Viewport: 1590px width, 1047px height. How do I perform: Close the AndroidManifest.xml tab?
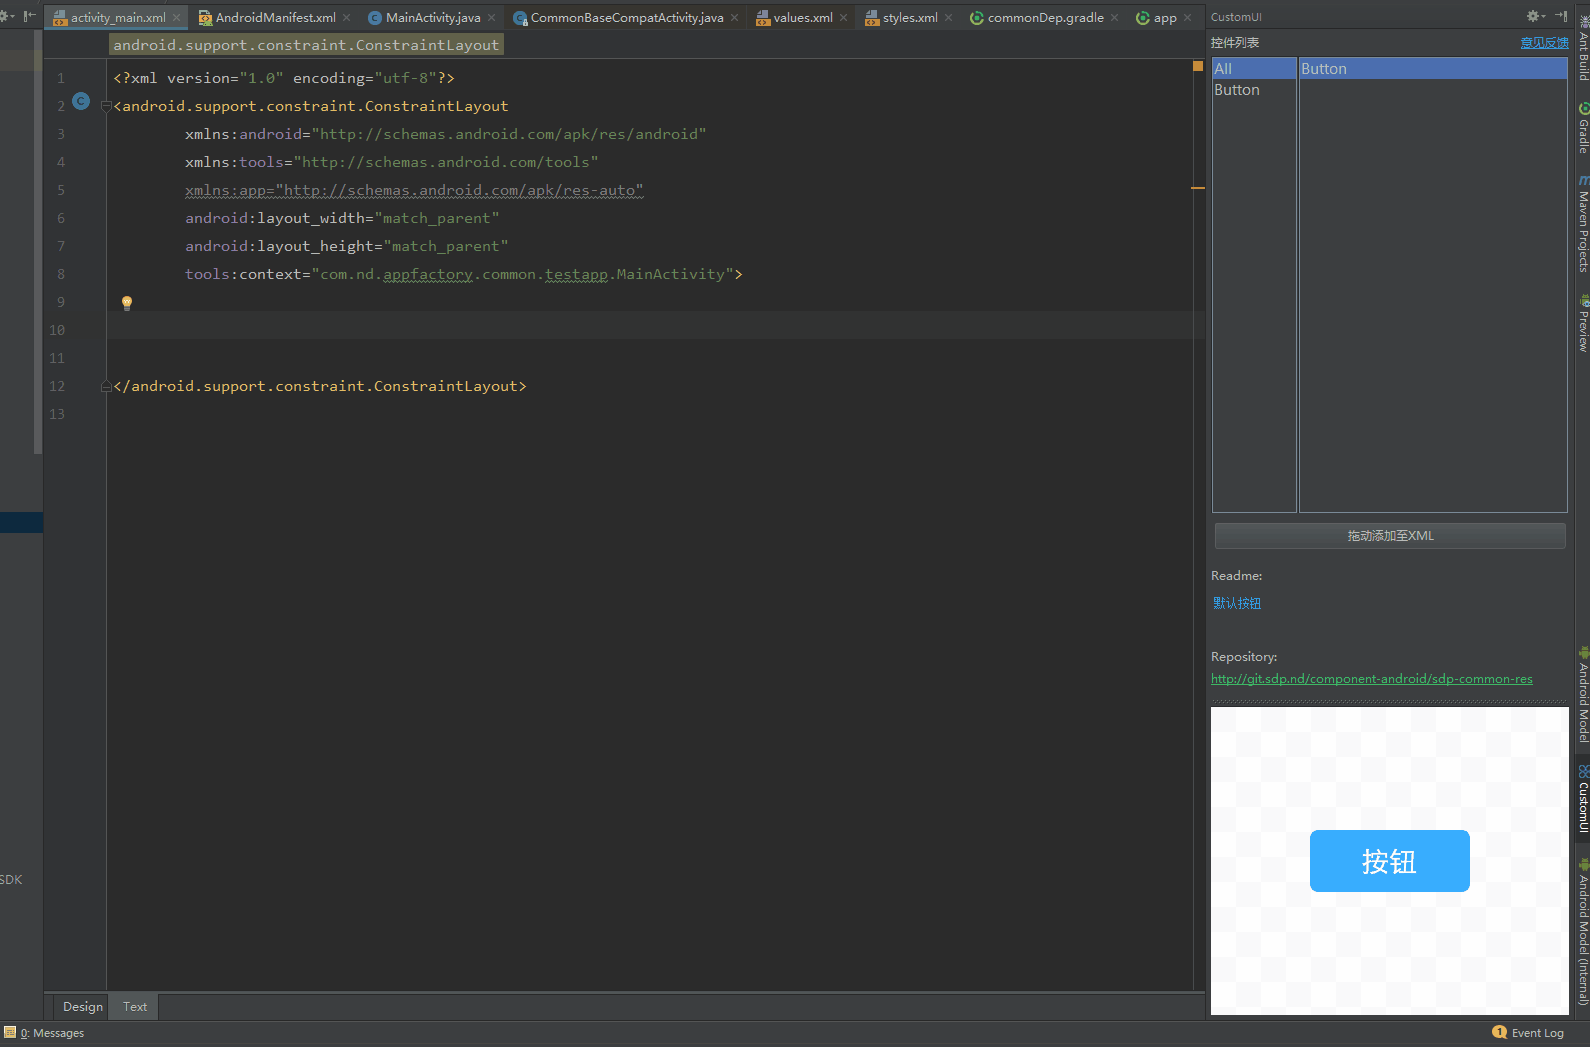347,18
